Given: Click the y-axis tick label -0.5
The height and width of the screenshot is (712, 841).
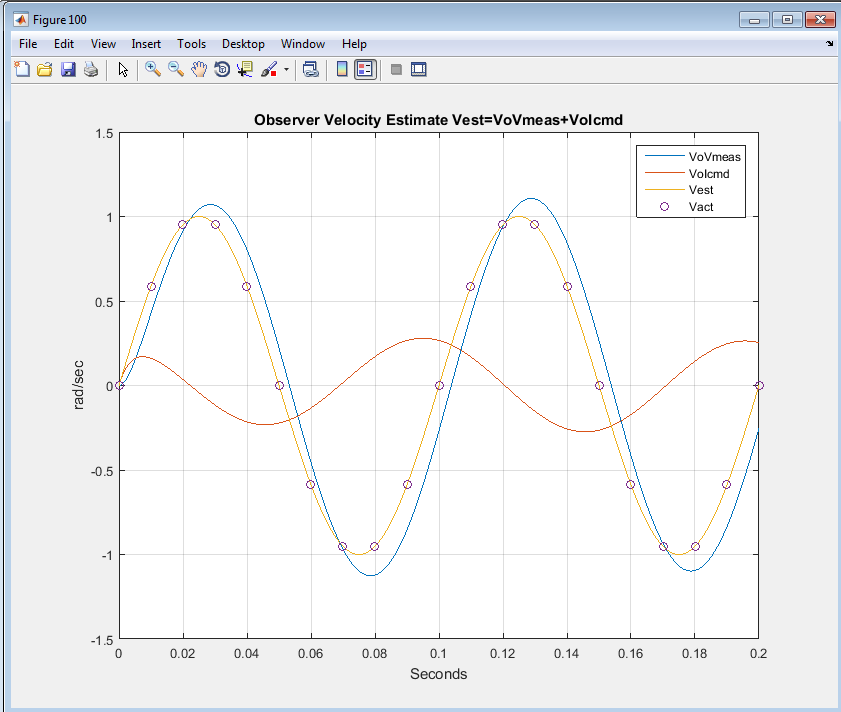Looking at the screenshot, I should point(102,471).
